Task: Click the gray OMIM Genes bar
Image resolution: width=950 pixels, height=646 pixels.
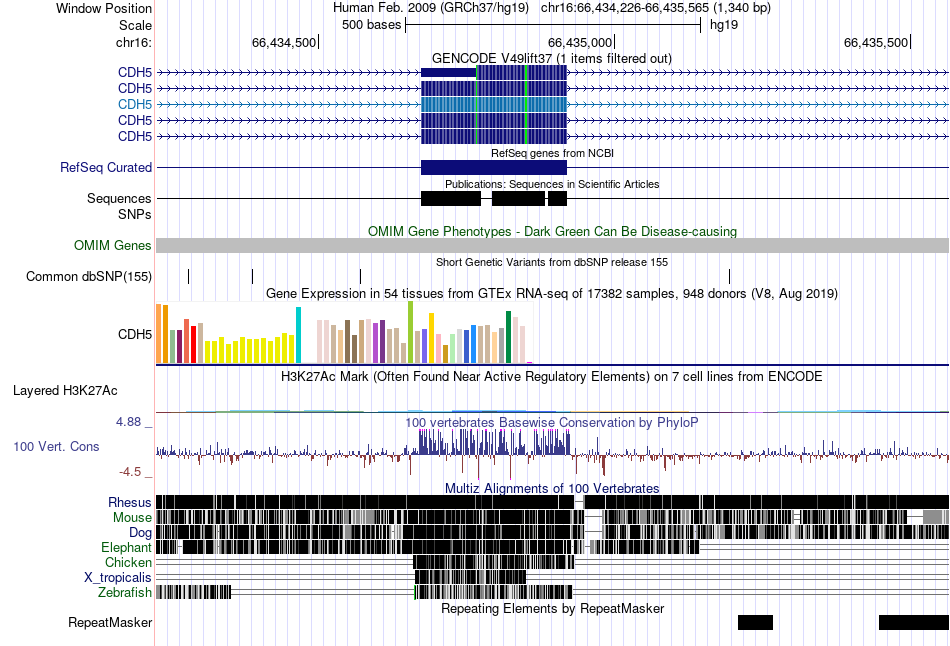Action: (552, 245)
